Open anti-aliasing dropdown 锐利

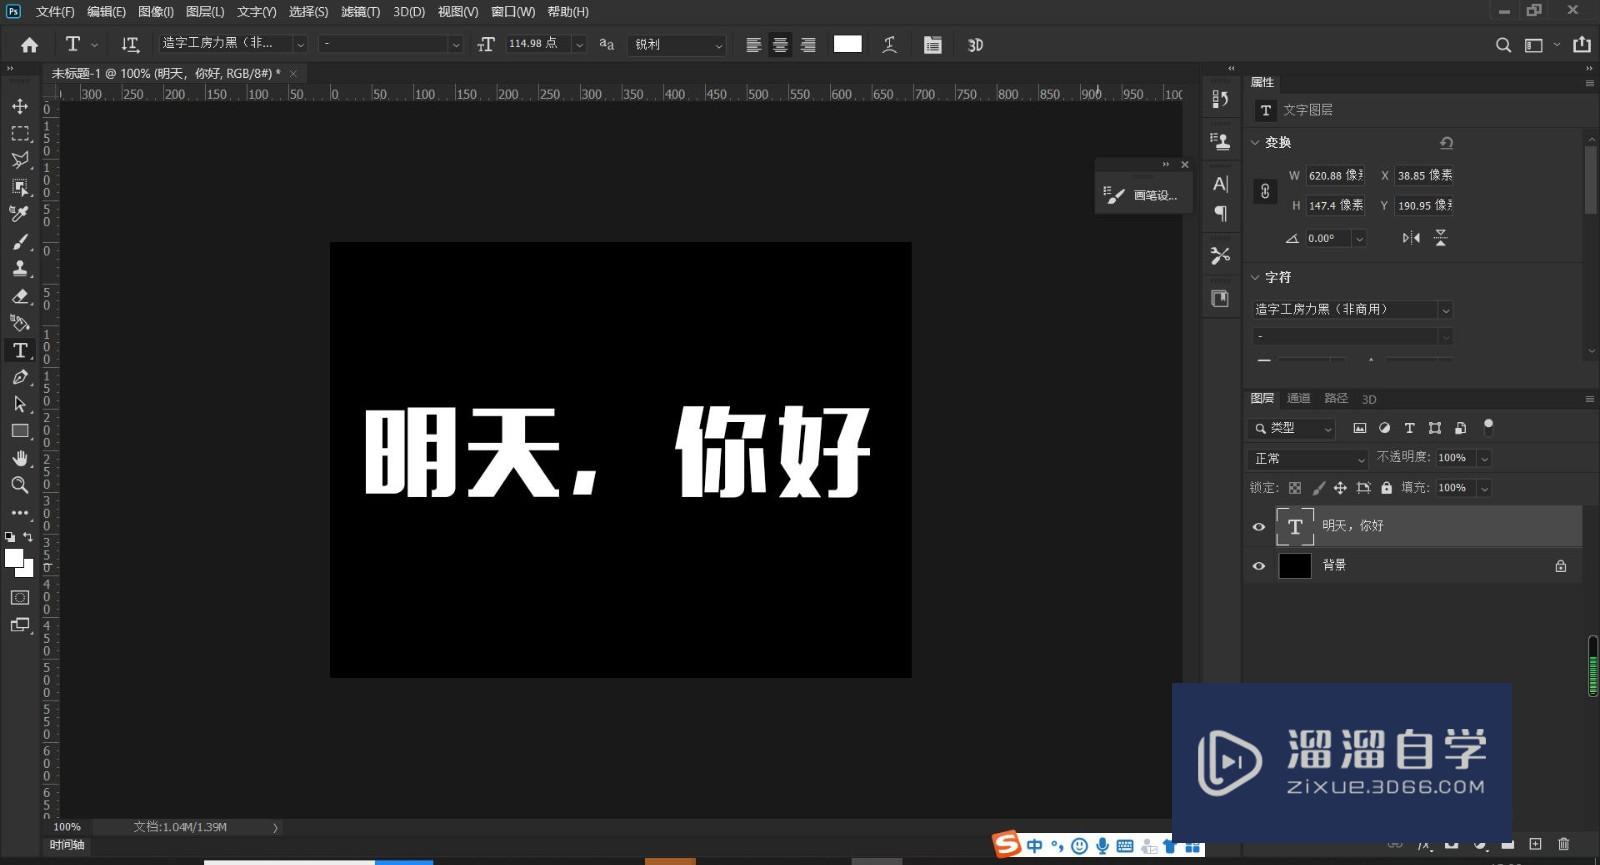pos(677,45)
